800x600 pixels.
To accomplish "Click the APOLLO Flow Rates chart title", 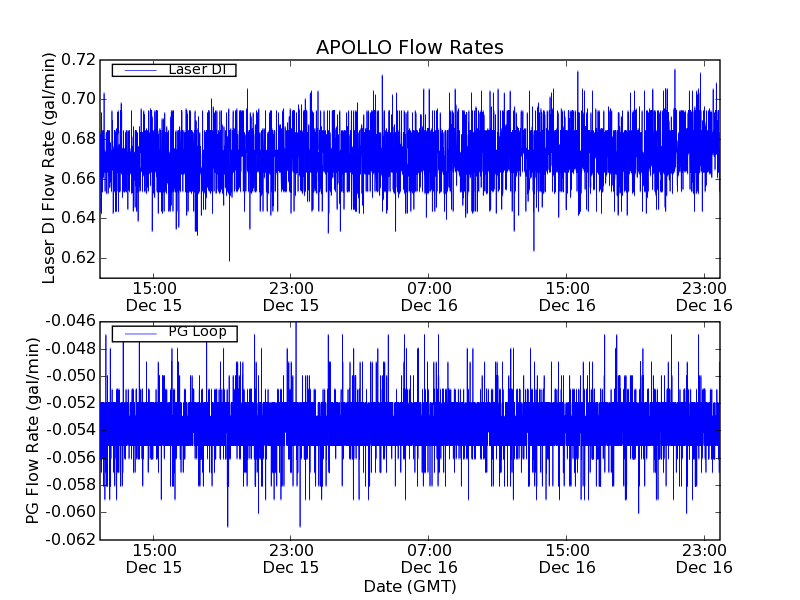I will pos(410,47).
